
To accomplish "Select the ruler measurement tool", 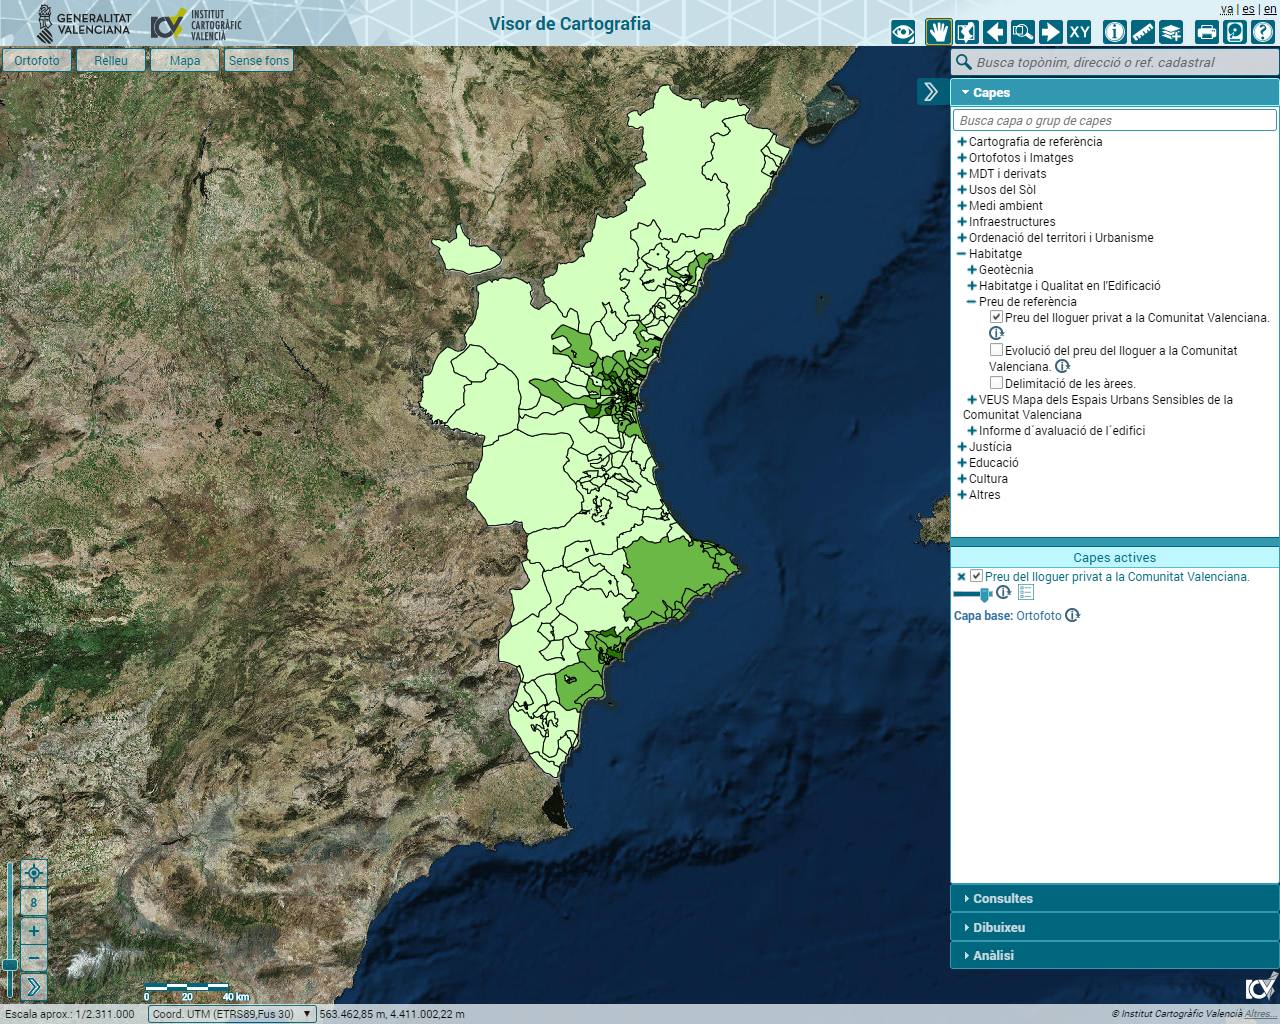I will pyautogui.click(x=1143, y=32).
